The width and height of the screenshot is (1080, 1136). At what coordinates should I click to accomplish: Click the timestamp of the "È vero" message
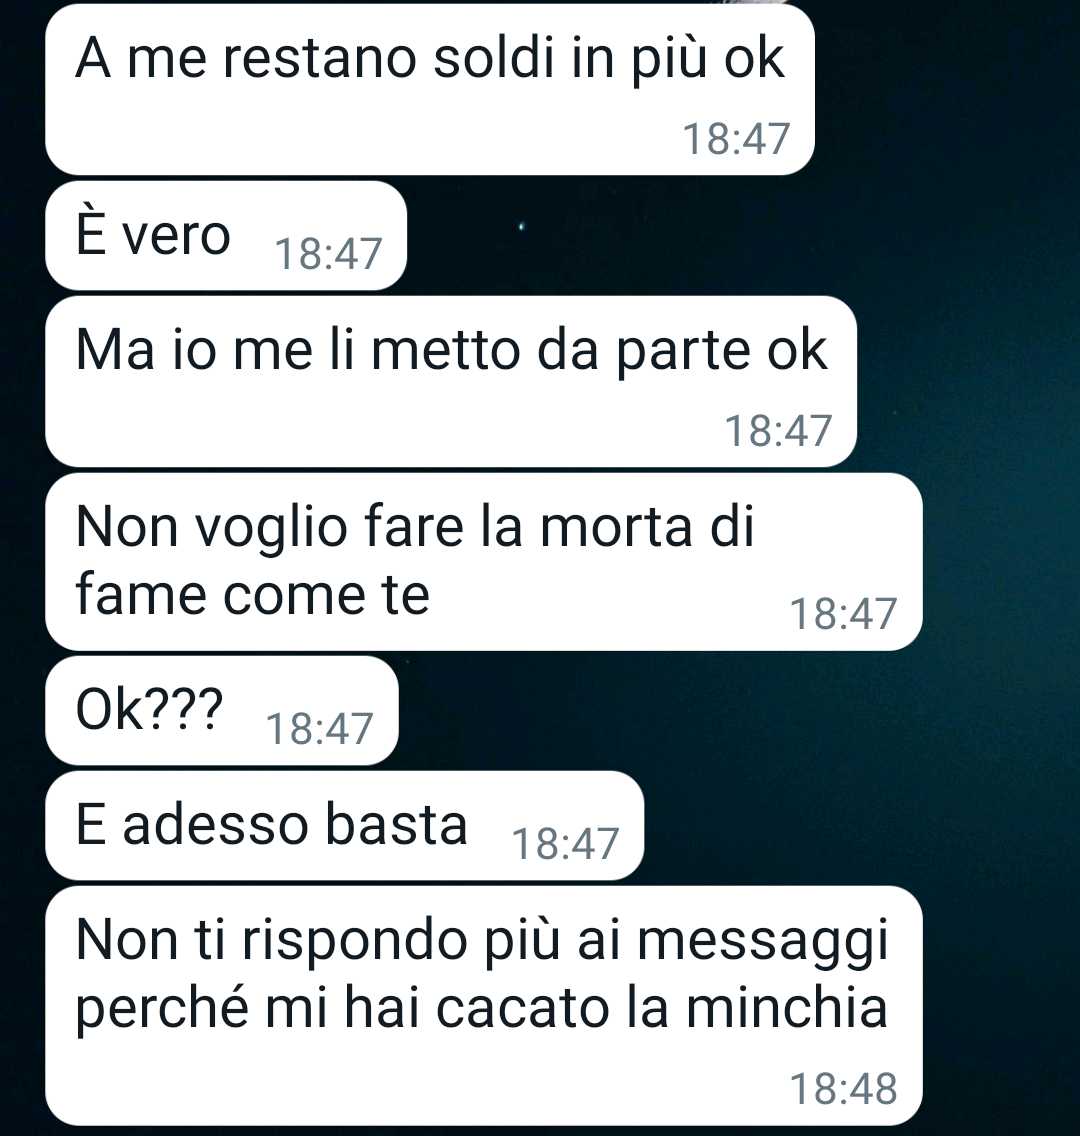(328, 254)
